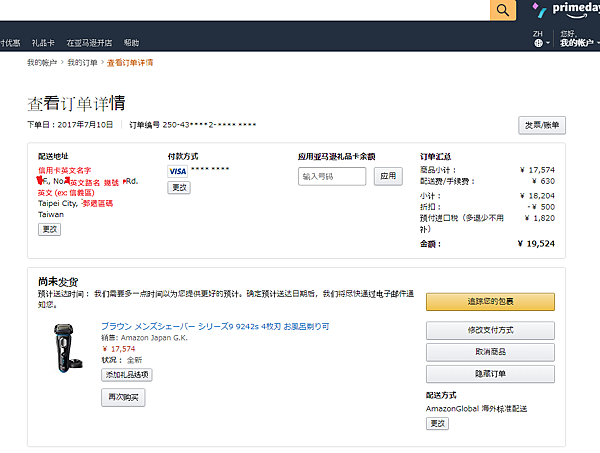The width and height of the screenshot is (600, 453).
Task: Select the 折扣 amount -¥ 500
Action: click(541, 207)
